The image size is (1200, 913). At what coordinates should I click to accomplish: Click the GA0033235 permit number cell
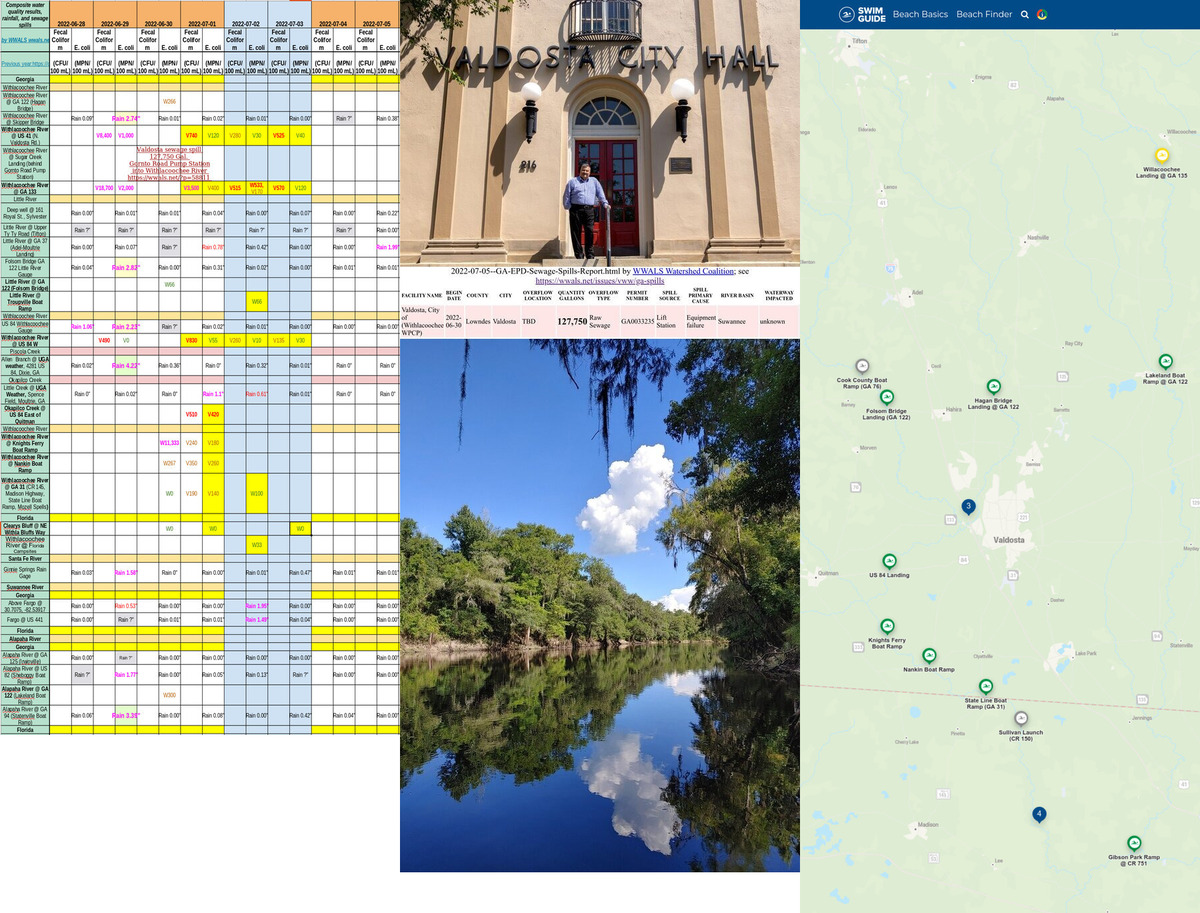pyautogui.click(x=637, y=322)
